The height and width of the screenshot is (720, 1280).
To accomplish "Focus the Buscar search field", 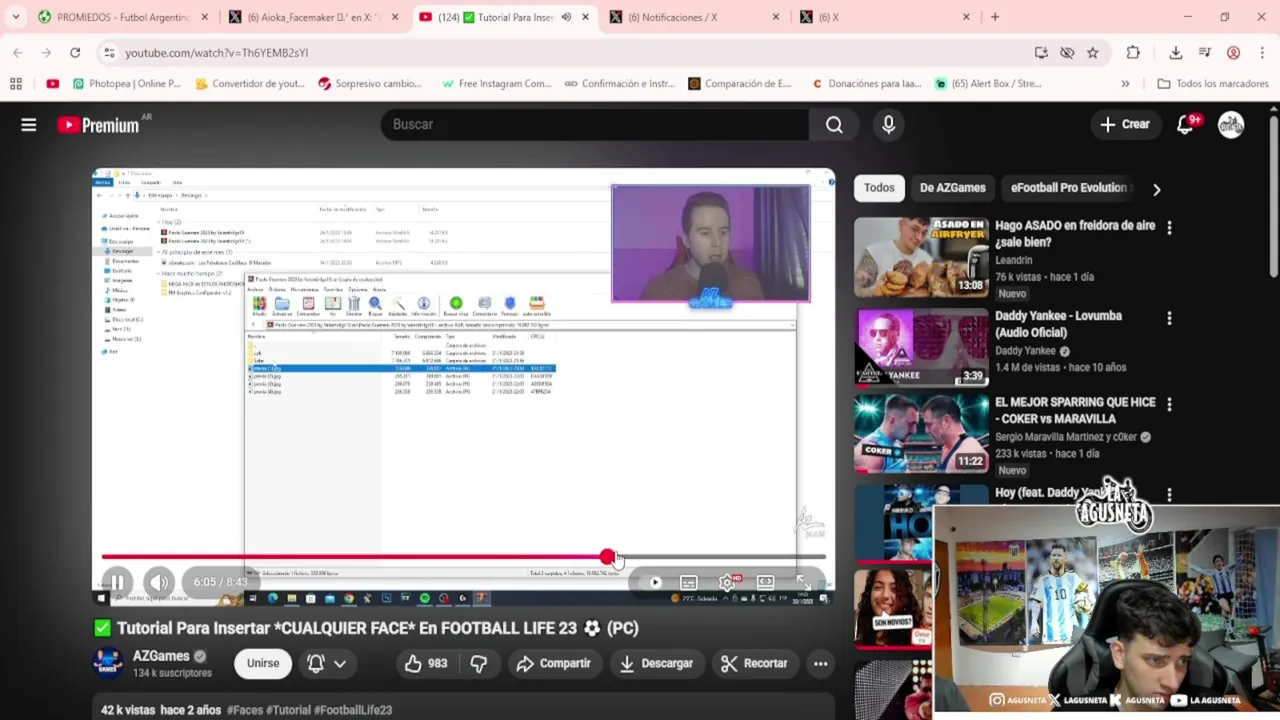I will tap(595, 124).
